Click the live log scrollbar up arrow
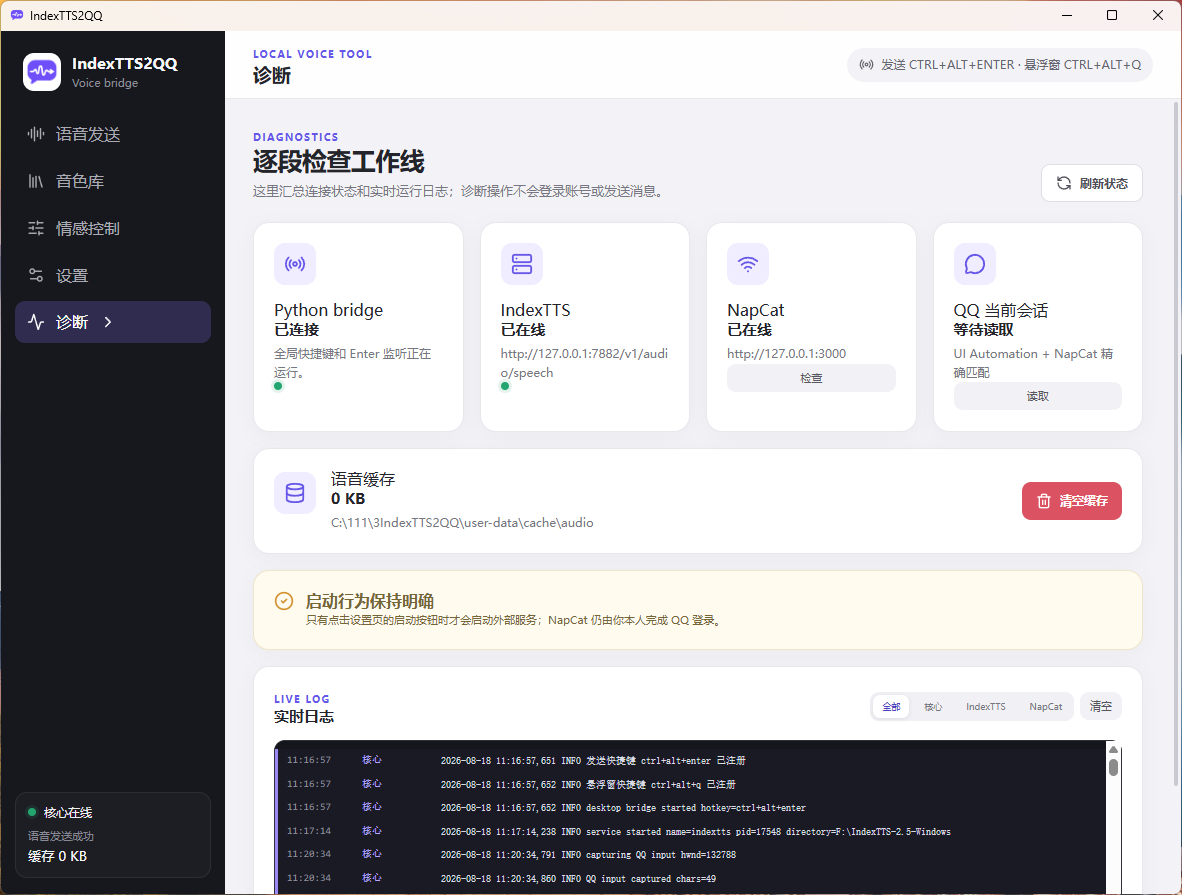This screenshot has height=895, width=1182. click(1113, 749)
